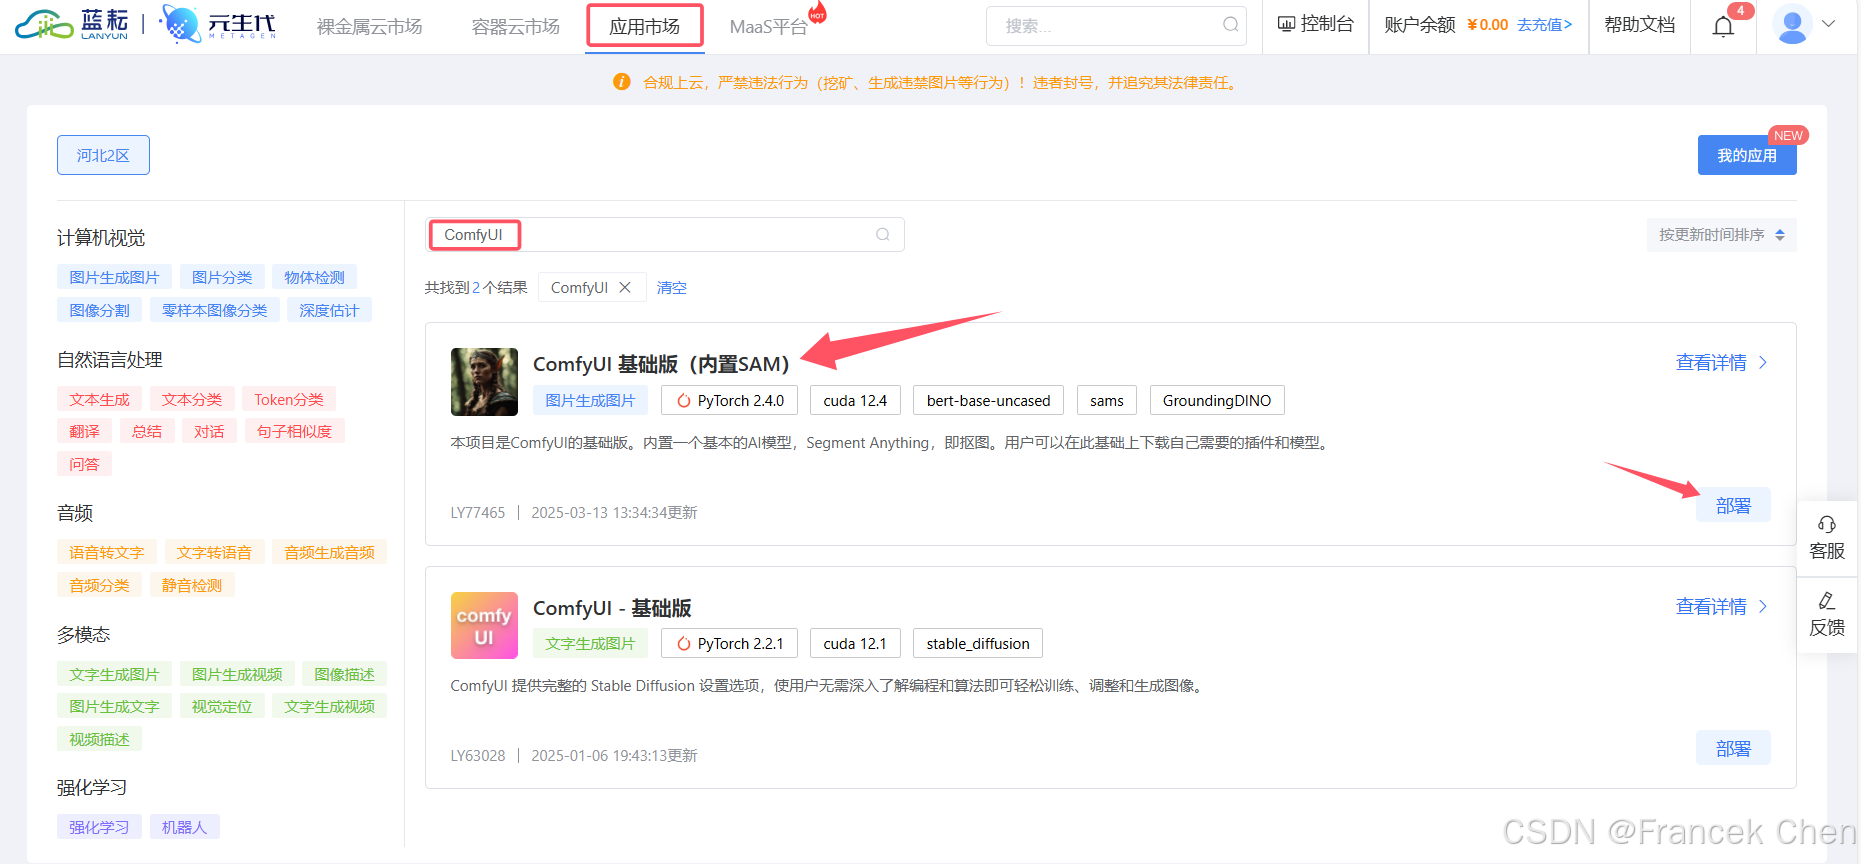Filter by 音频分类 tag

(99, 585)
